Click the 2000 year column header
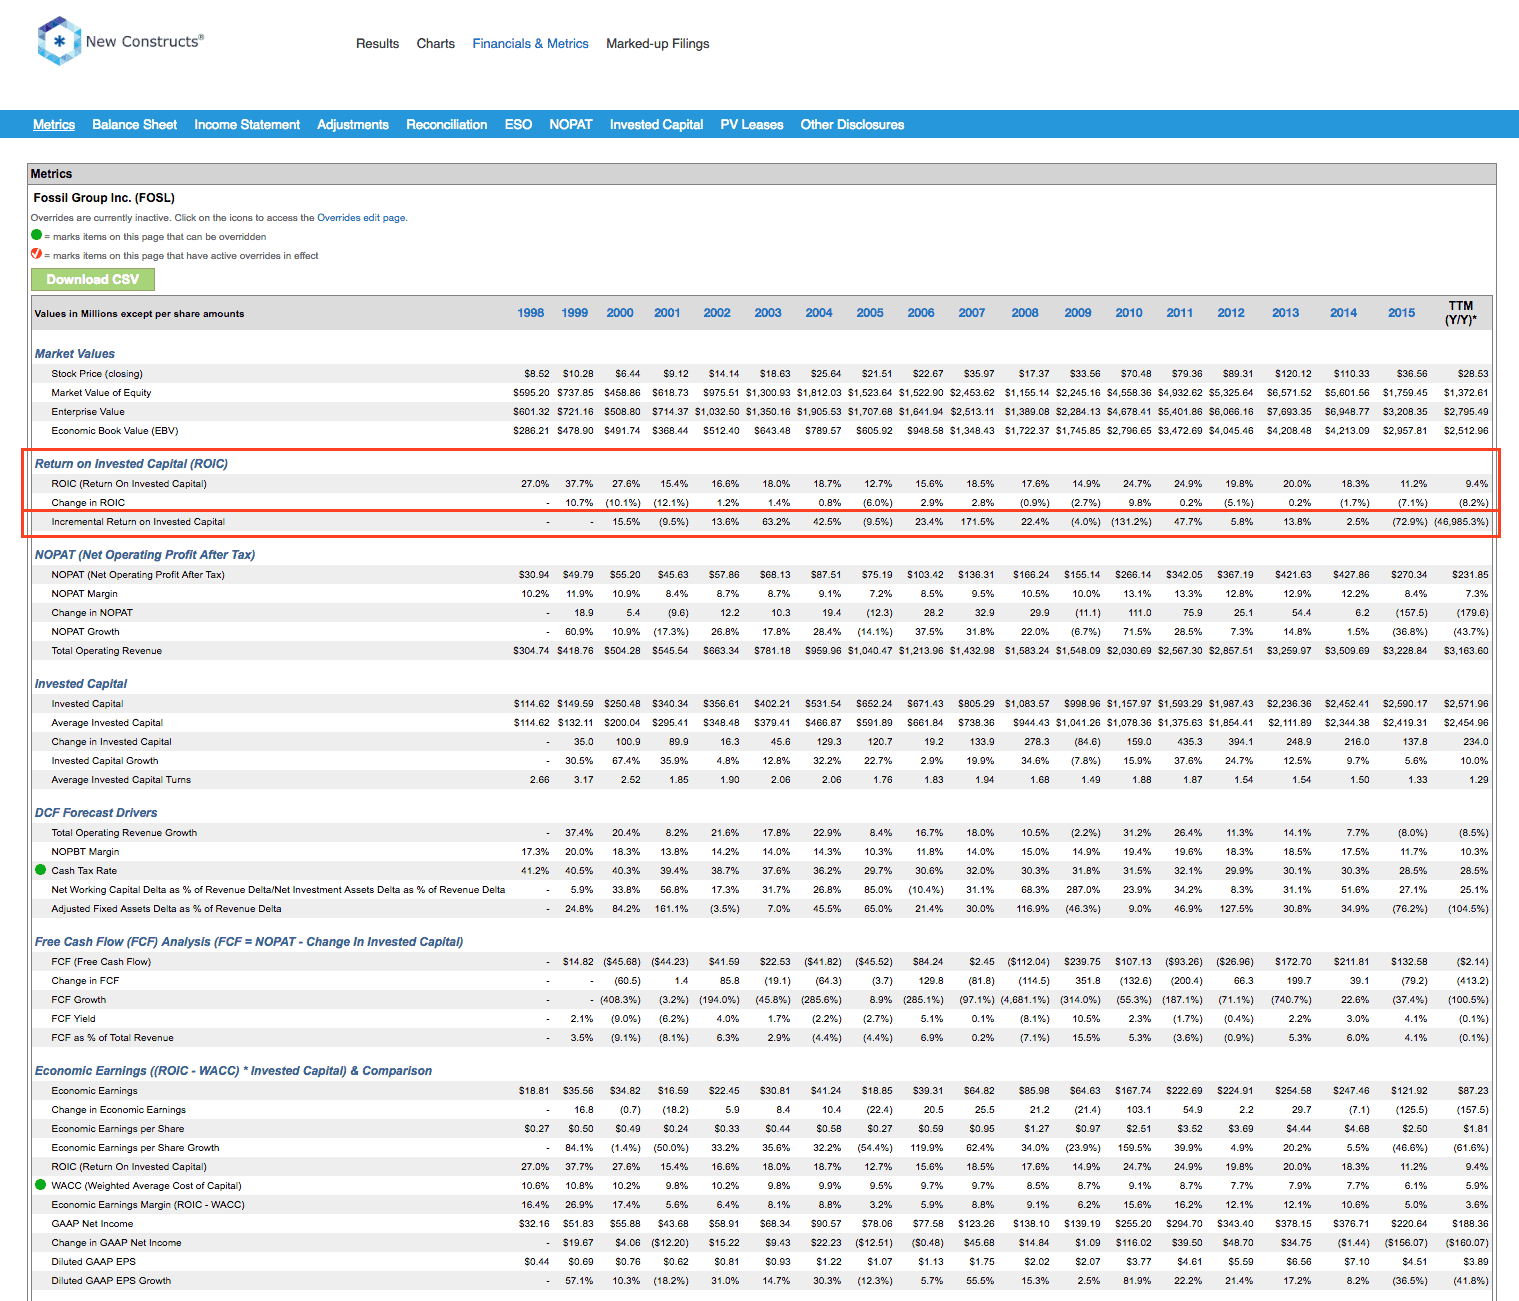The image size is (1519, 1301). coord(620,313)
